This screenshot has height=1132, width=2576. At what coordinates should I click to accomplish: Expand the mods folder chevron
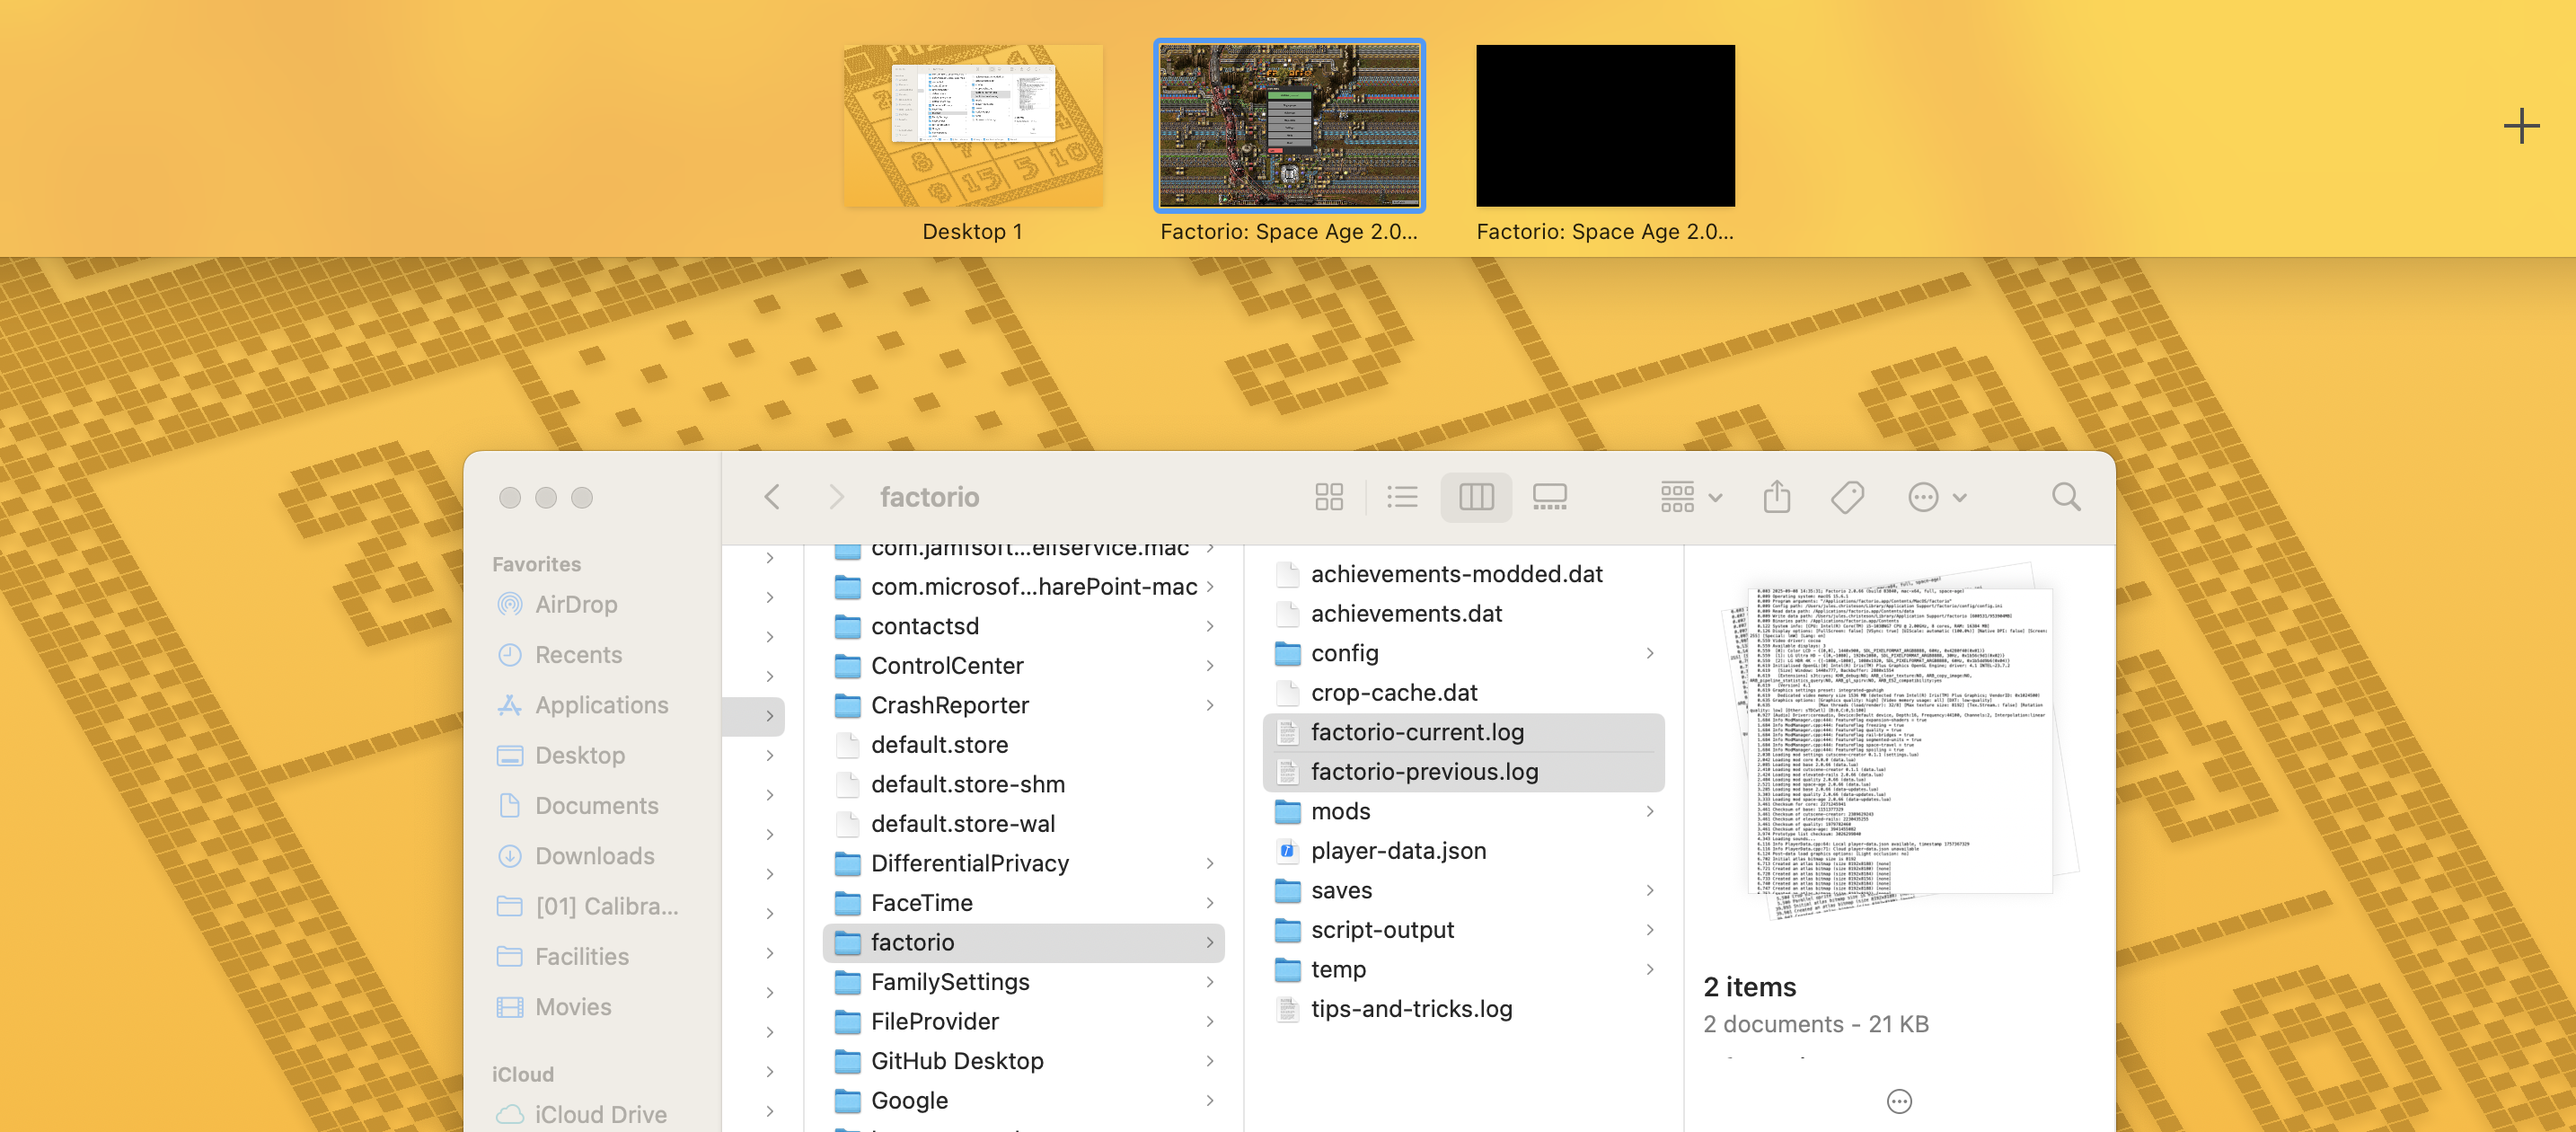[x=1649, y=810]
